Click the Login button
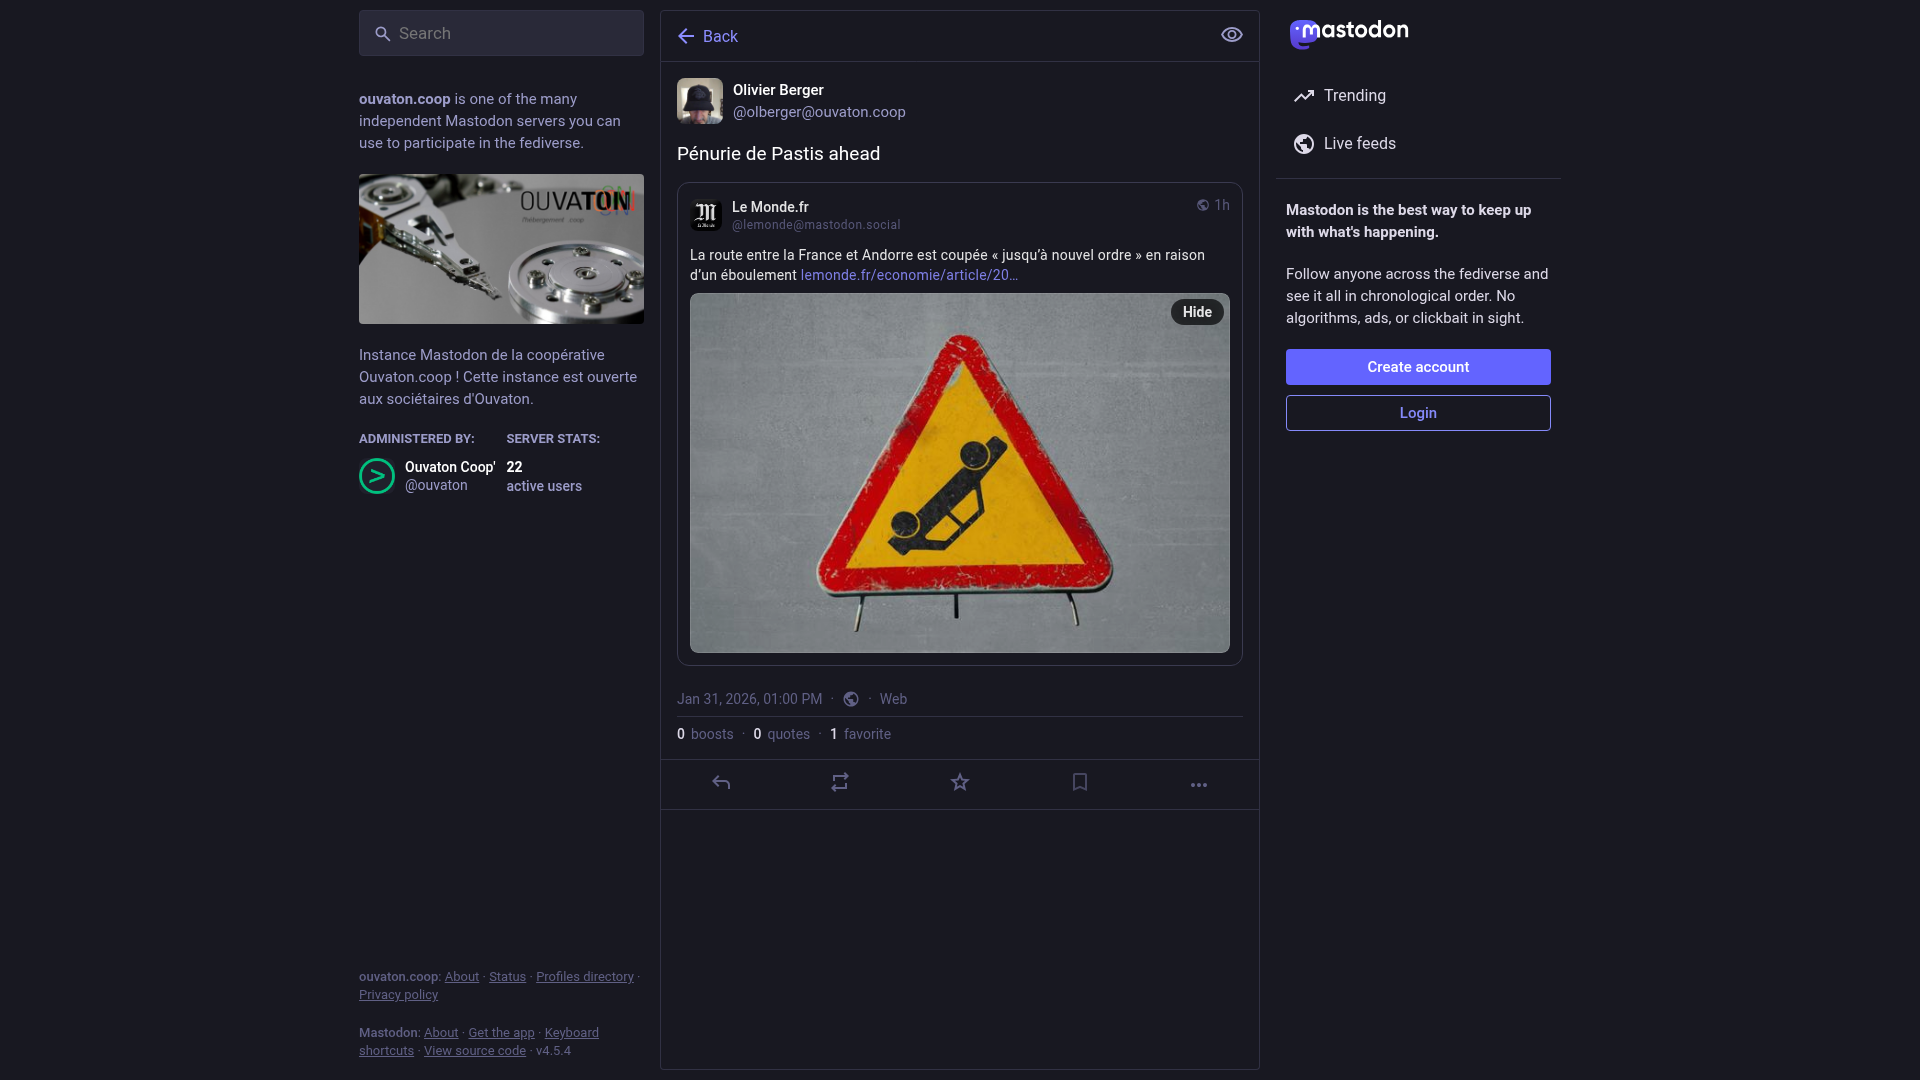Viewport: 1920px width, 1080px height. 1418,413
